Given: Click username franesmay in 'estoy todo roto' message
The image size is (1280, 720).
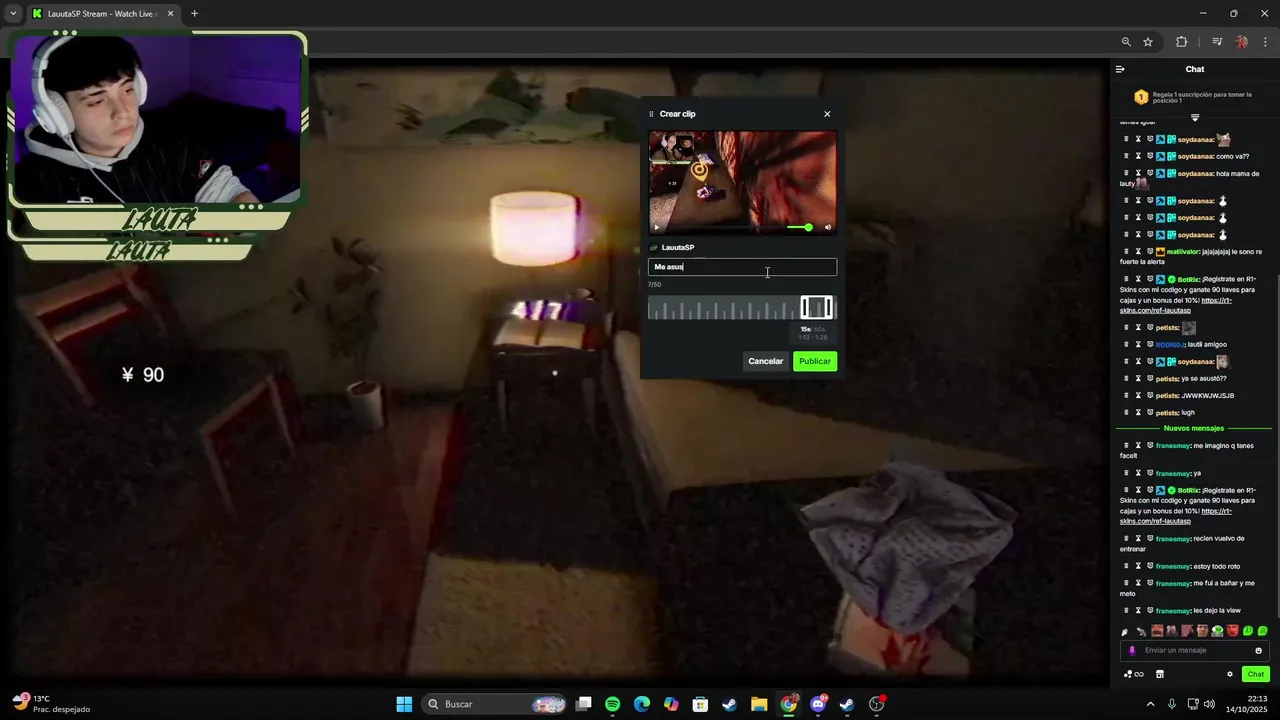Looking at the screenshot, I should click(1173, 567).
